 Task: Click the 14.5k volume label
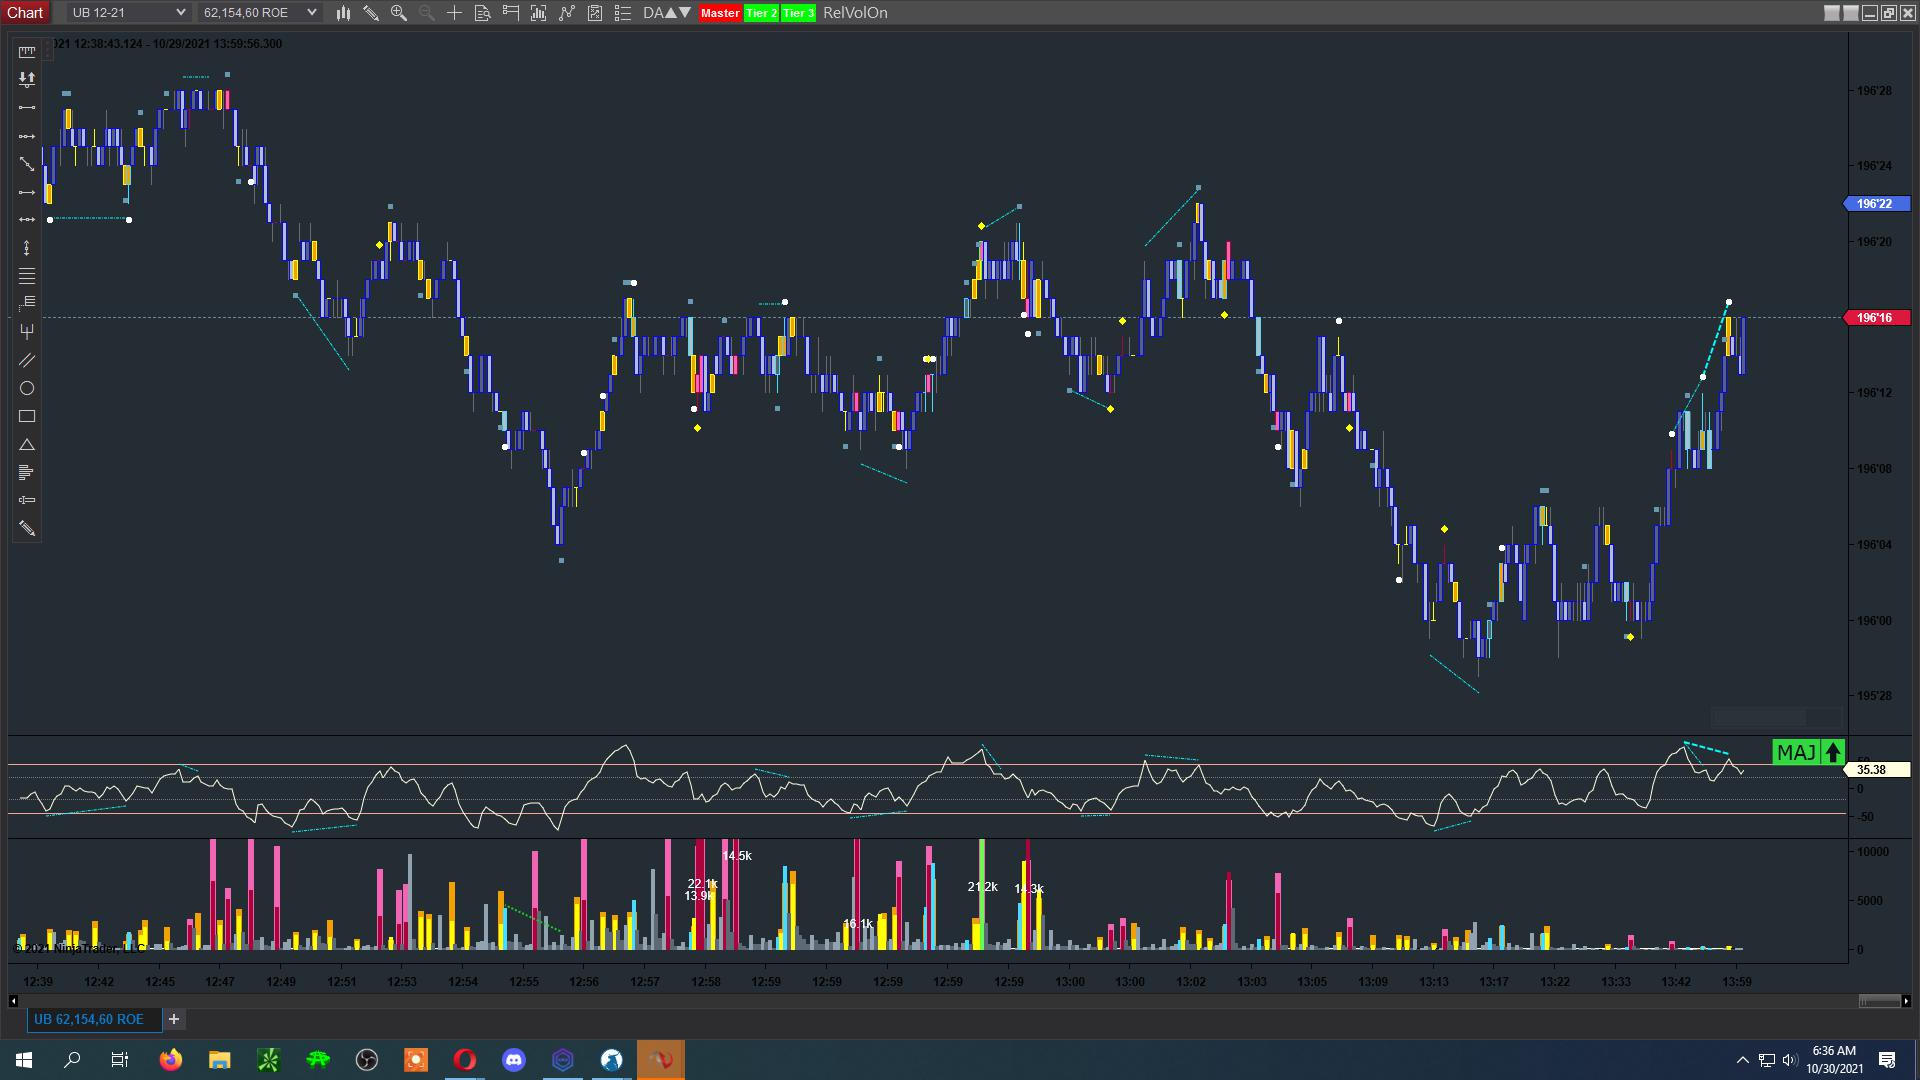pos(737,856)
